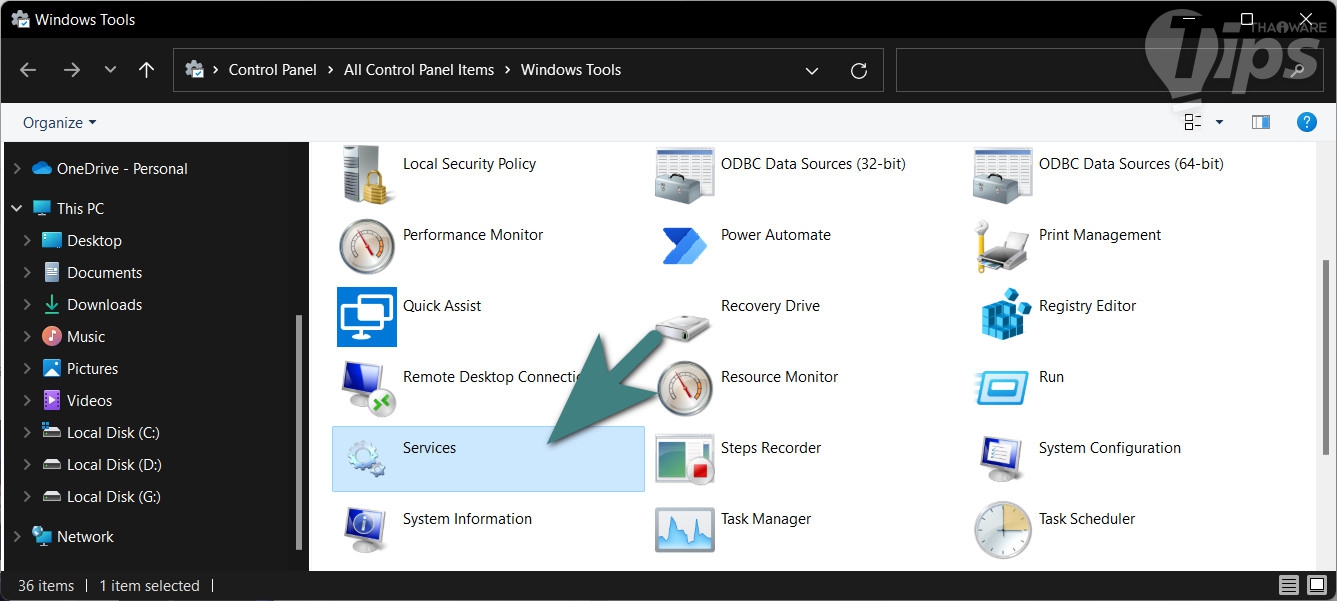Launch the Power Automate icon
This screenshot has width=1337, height=601.
(x=685, y=246)
